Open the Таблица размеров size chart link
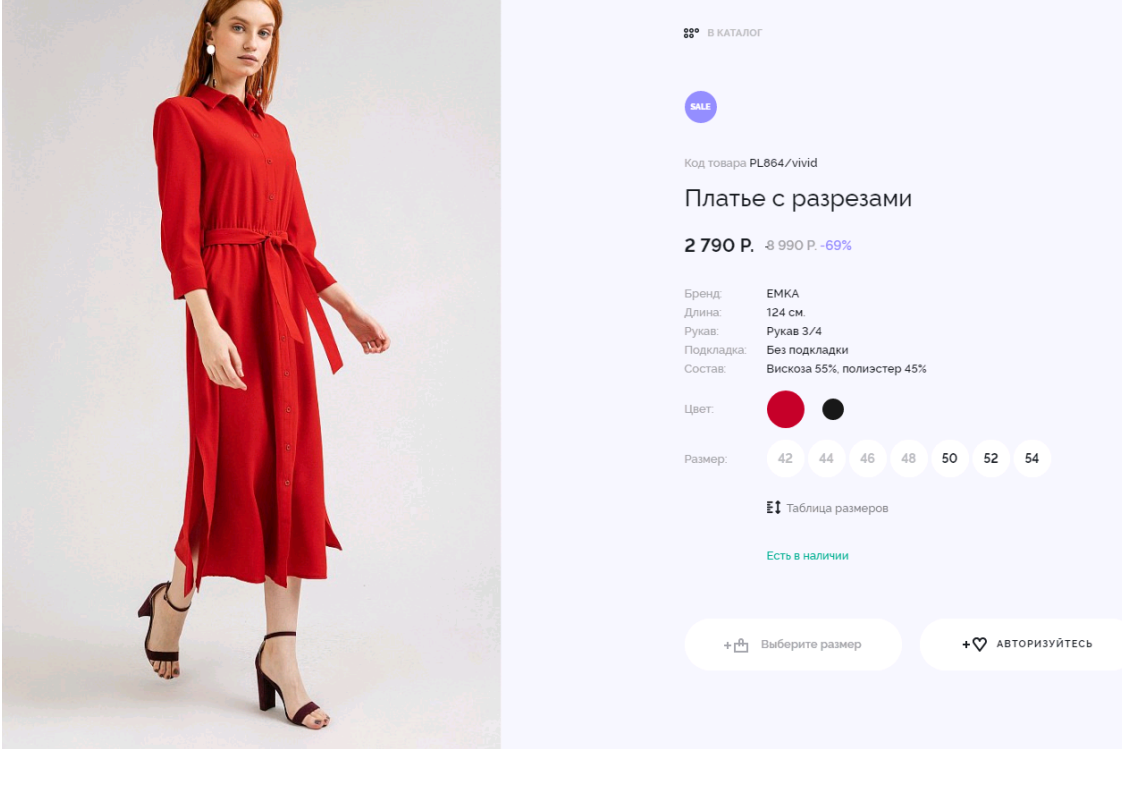 click(837, 508)
